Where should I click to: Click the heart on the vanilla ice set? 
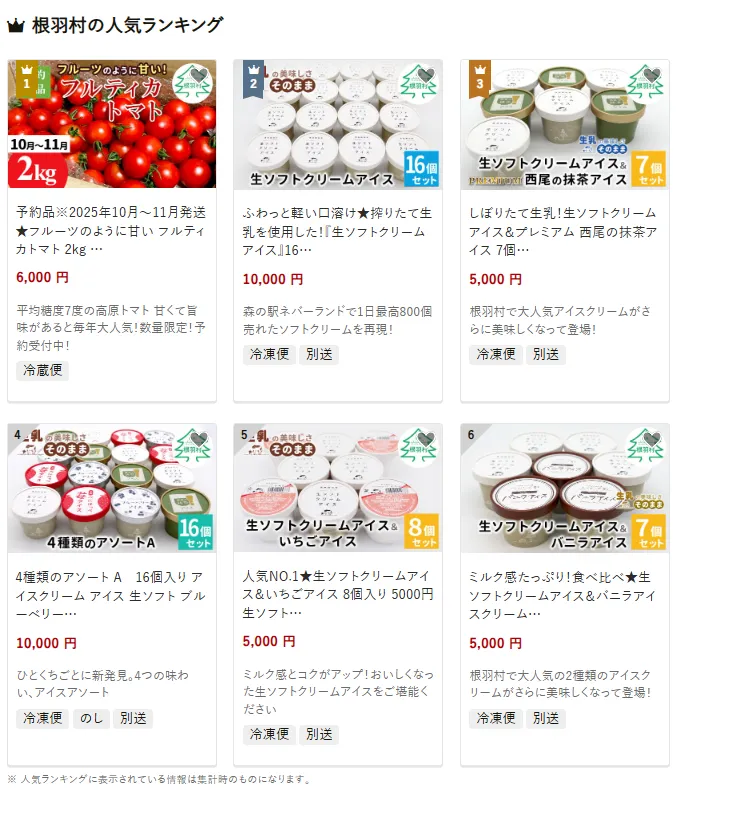click(x=653, y=438)
